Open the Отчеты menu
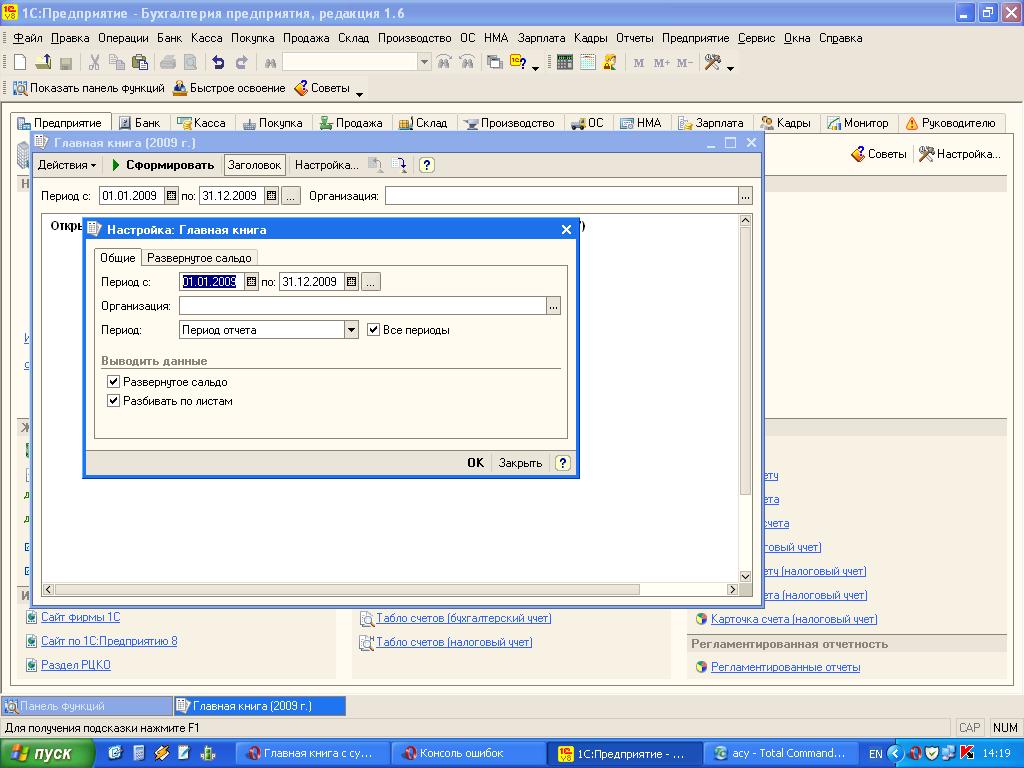This screenshot has height=768, width=1024. [x=634, y=38]
